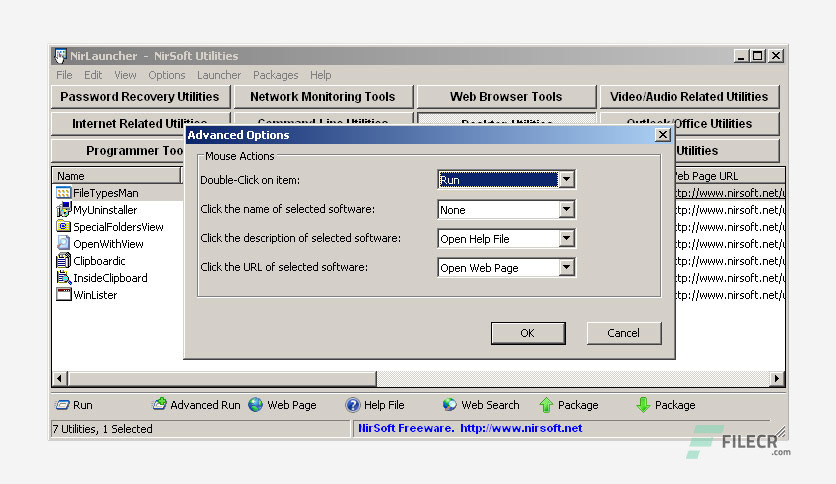Click the Open Web Page combo box value
Image resolution: width=836 pixels, height=484 pixels.
(479, 268)
